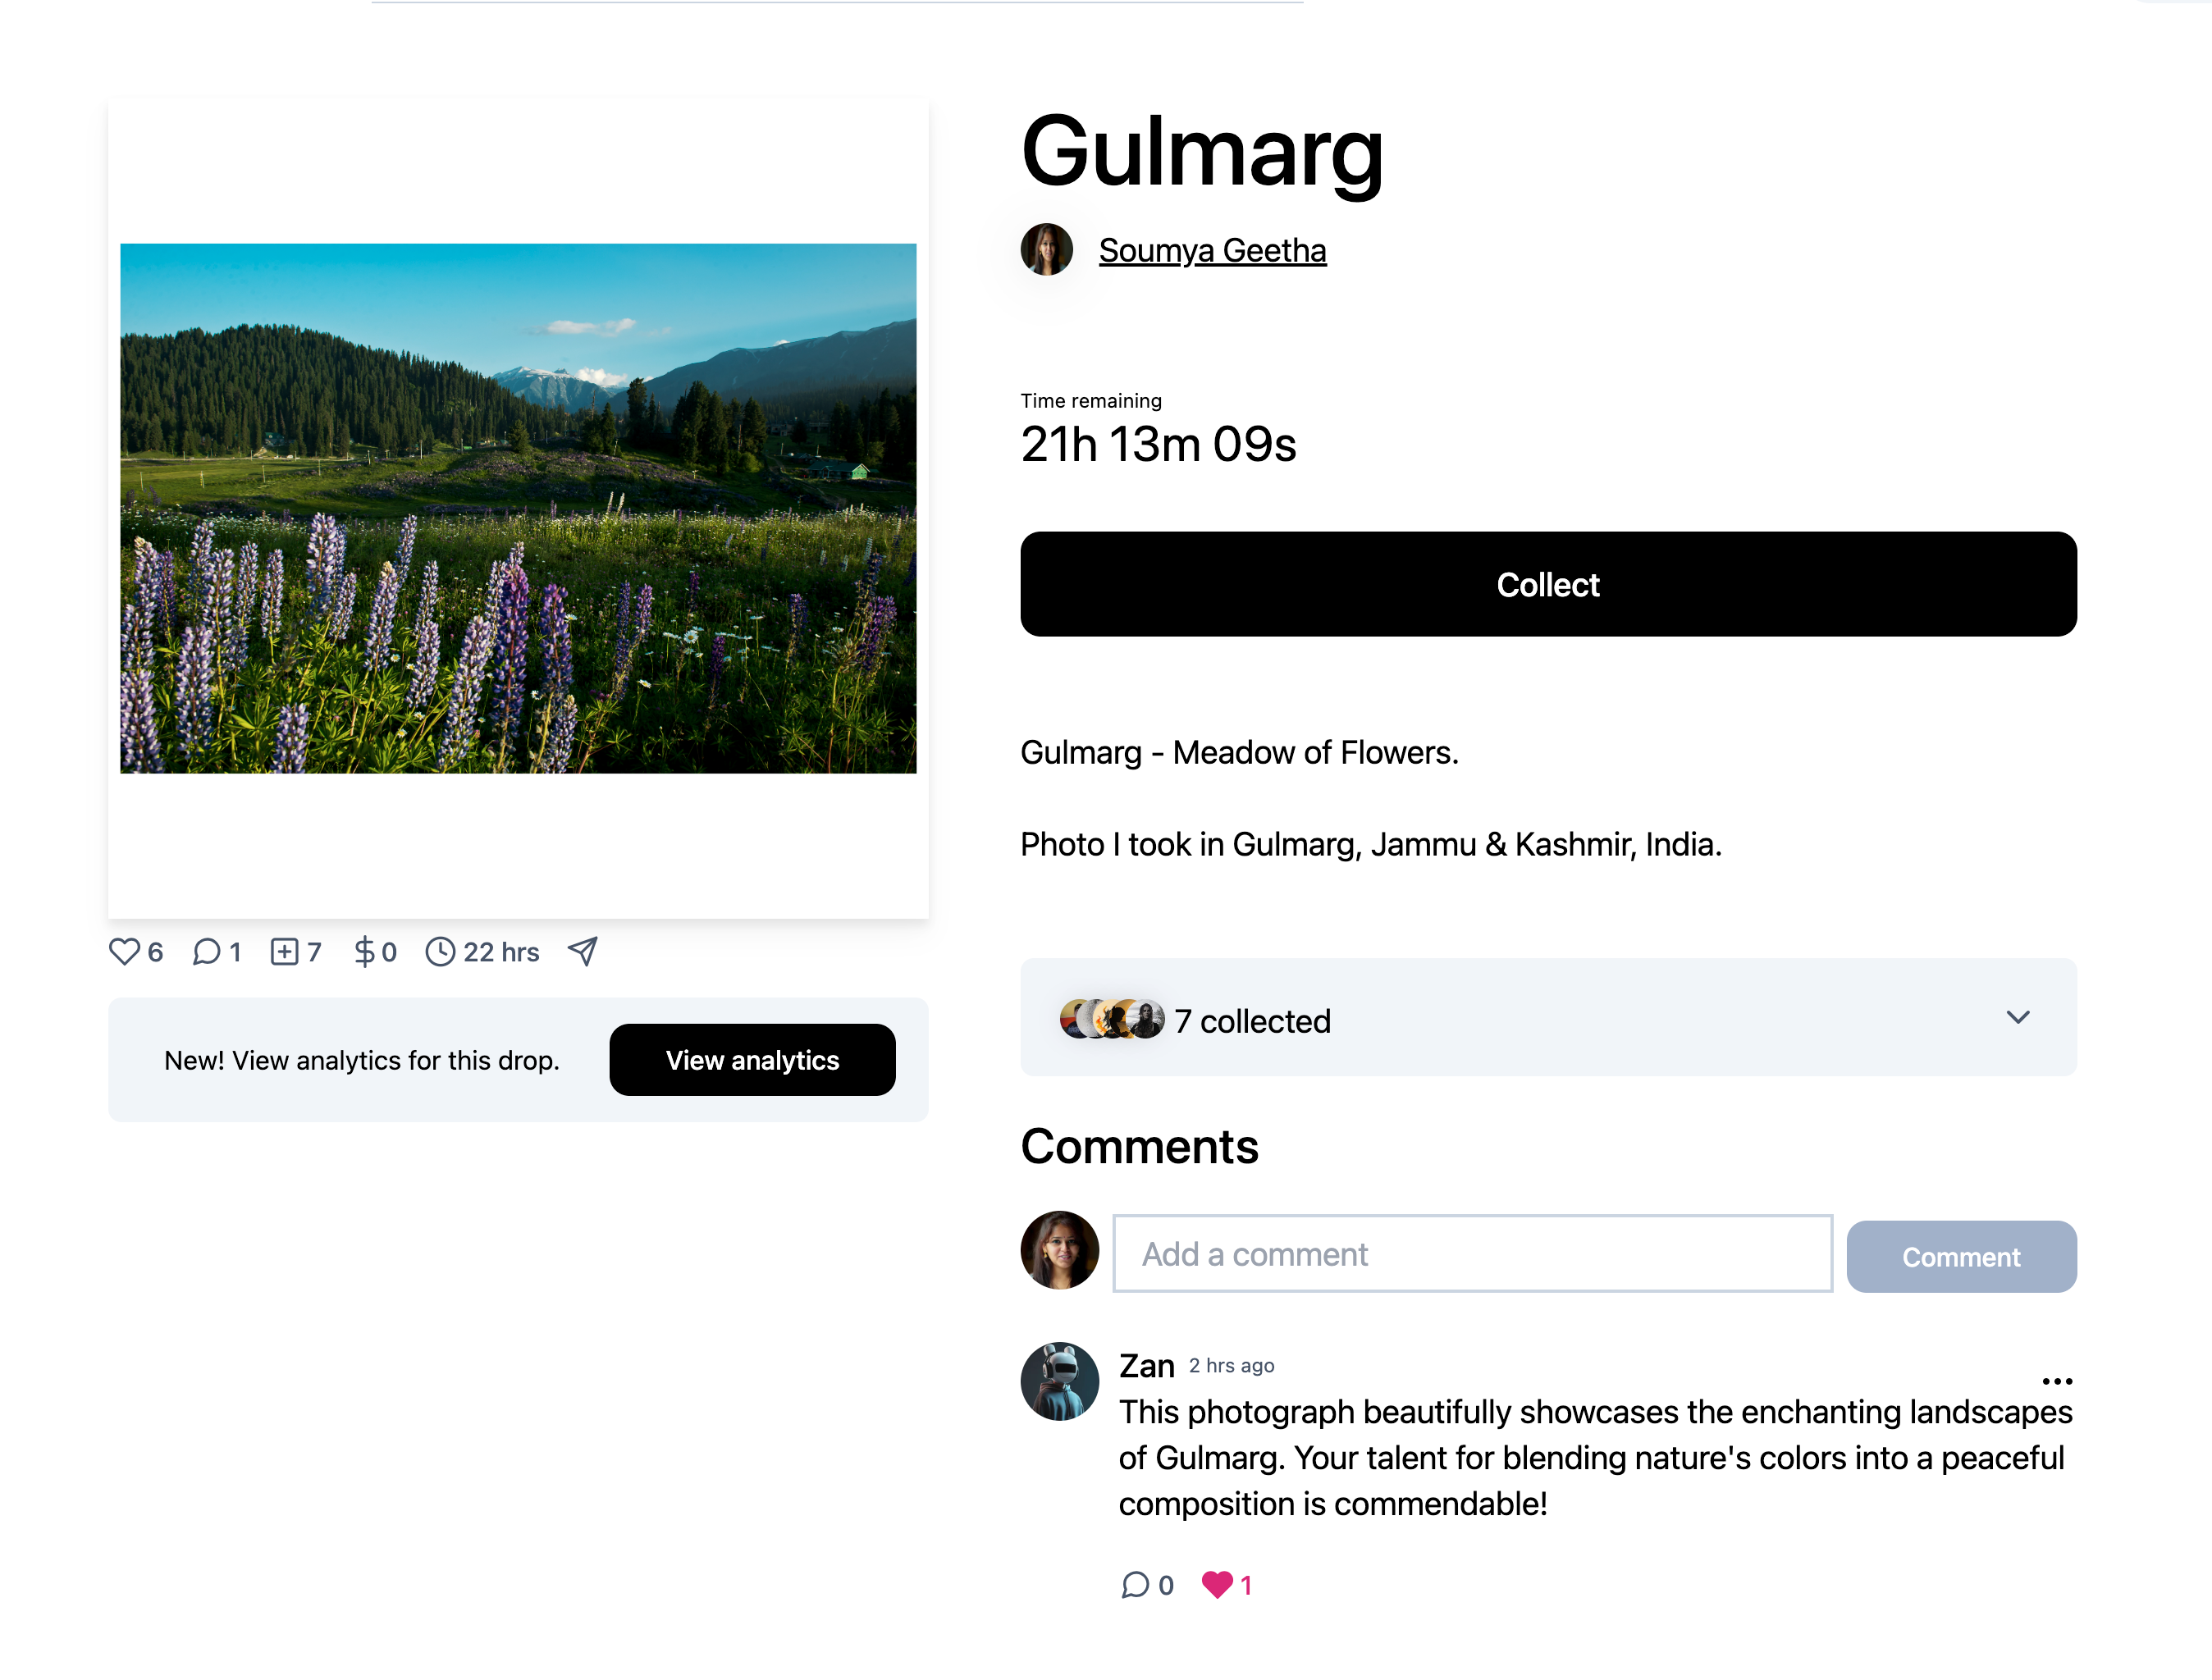This screenshot has height=1680, width=2212.
Task: Click the Zan commenter name
Action: 1146,1365
